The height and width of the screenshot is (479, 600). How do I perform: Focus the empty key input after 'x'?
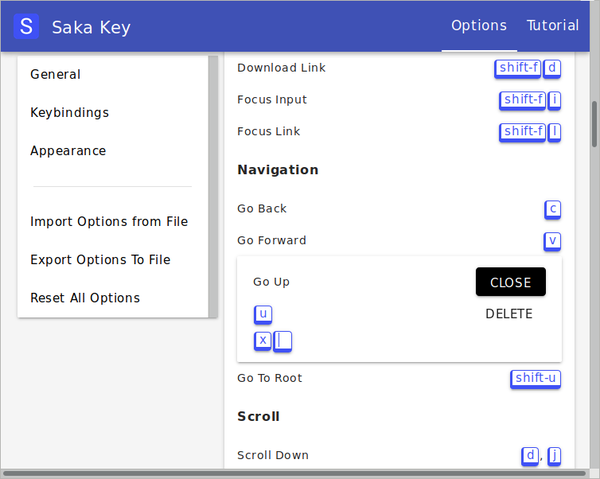coord(283,341)
